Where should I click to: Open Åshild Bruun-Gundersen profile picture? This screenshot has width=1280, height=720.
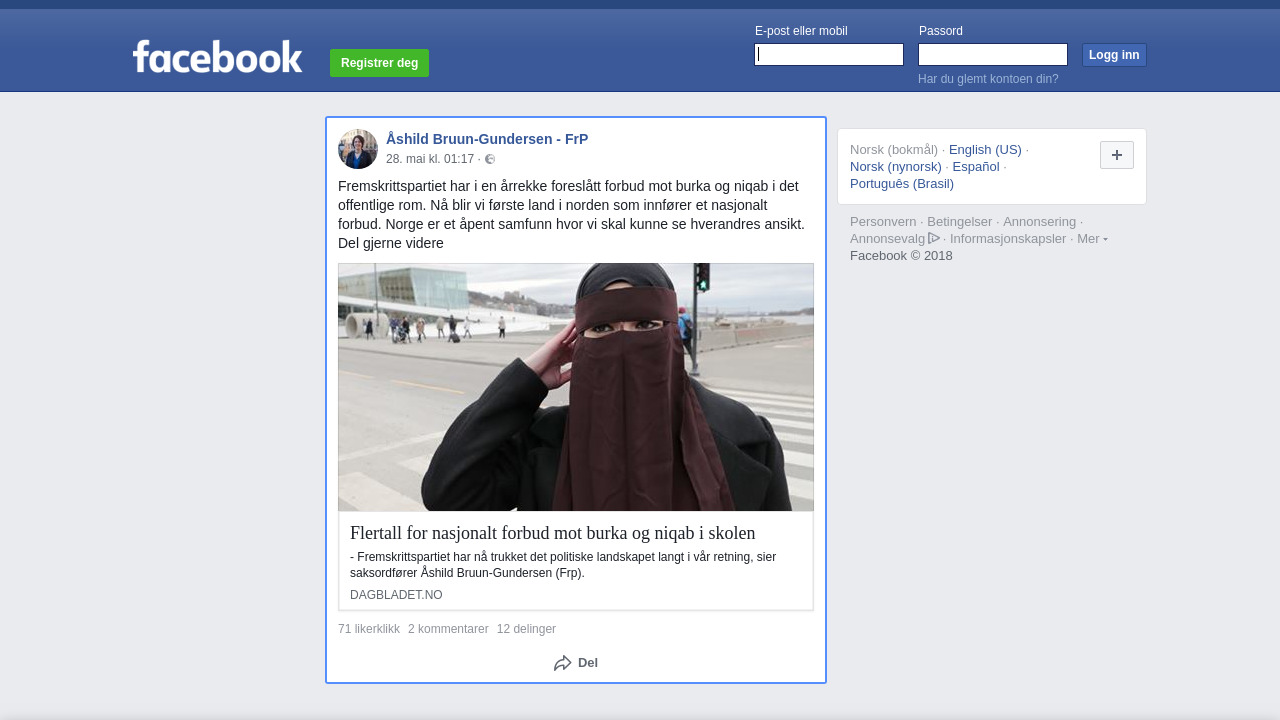358,149
